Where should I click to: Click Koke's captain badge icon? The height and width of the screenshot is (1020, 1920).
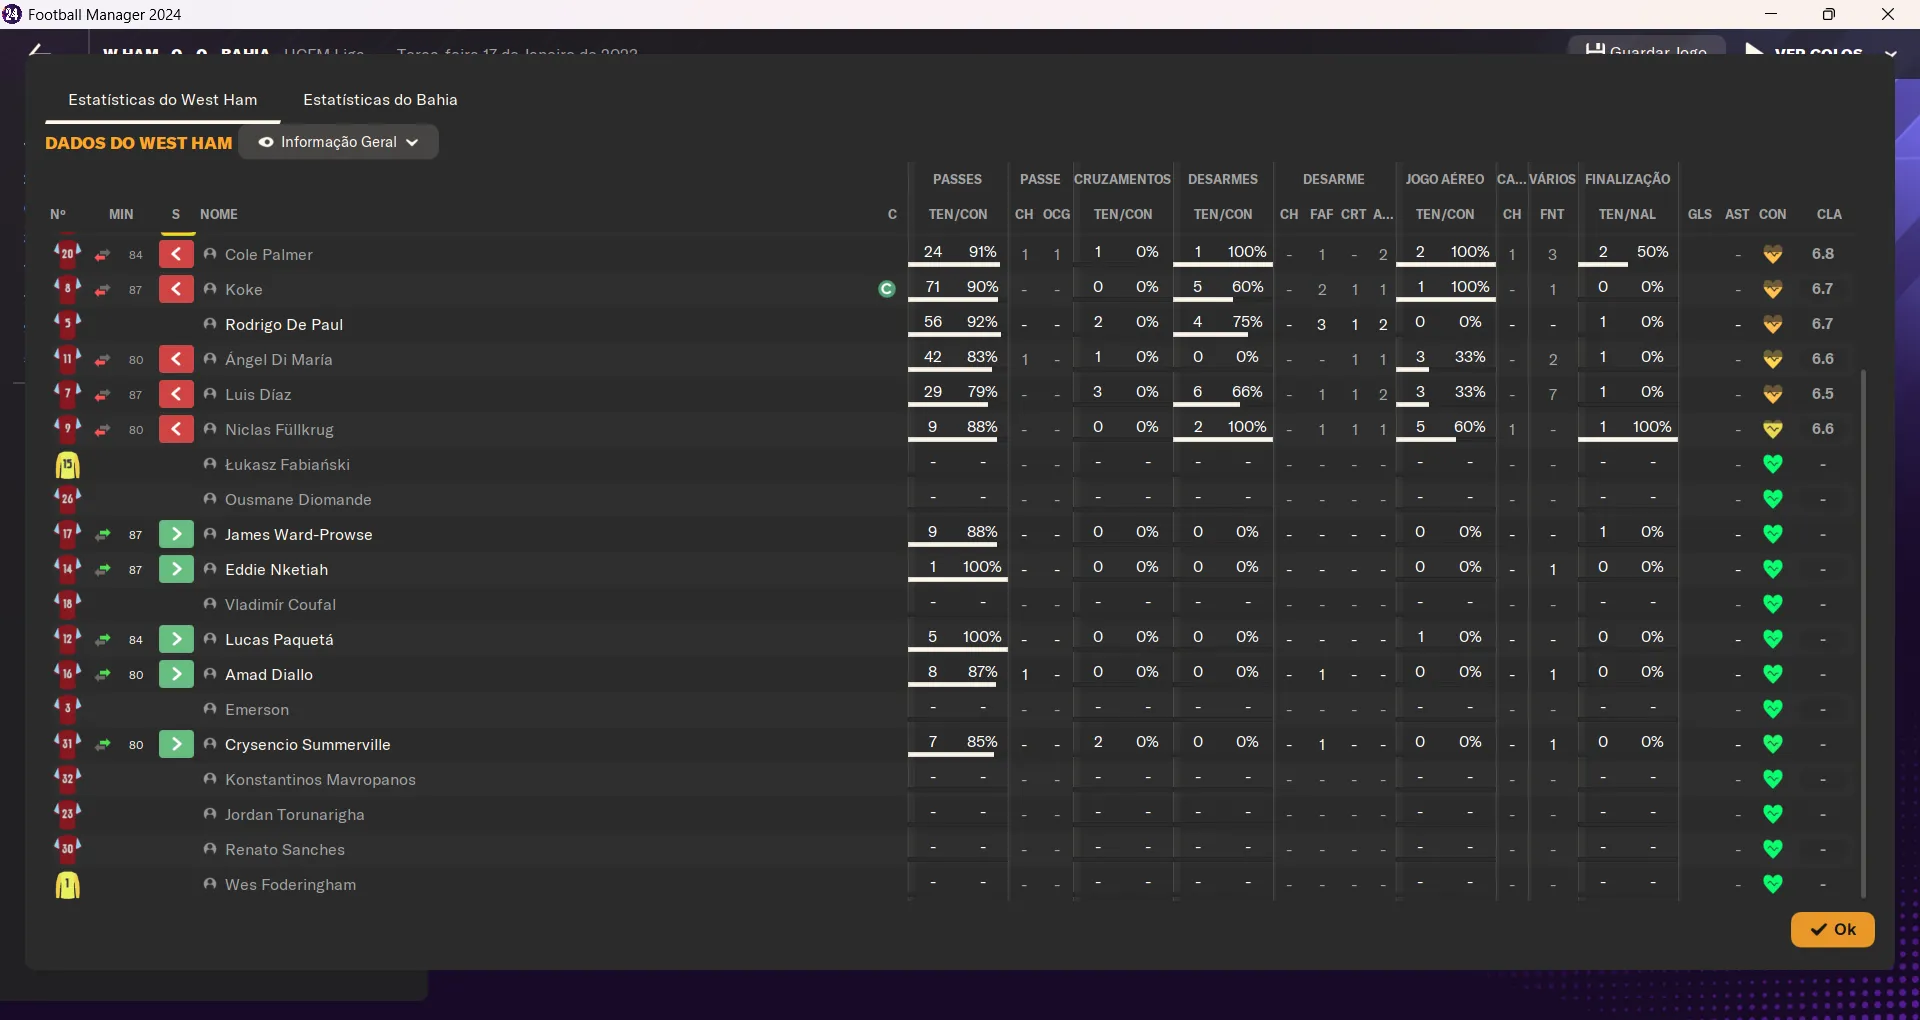(x=886, y=289)
